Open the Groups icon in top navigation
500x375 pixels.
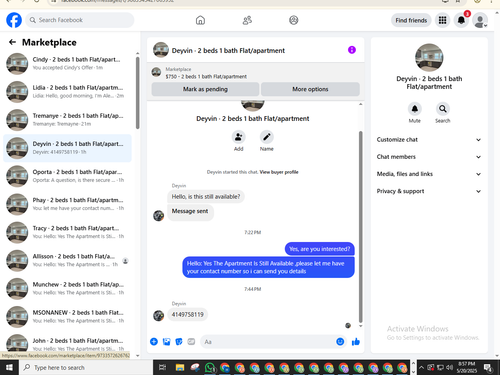point(294,20)
